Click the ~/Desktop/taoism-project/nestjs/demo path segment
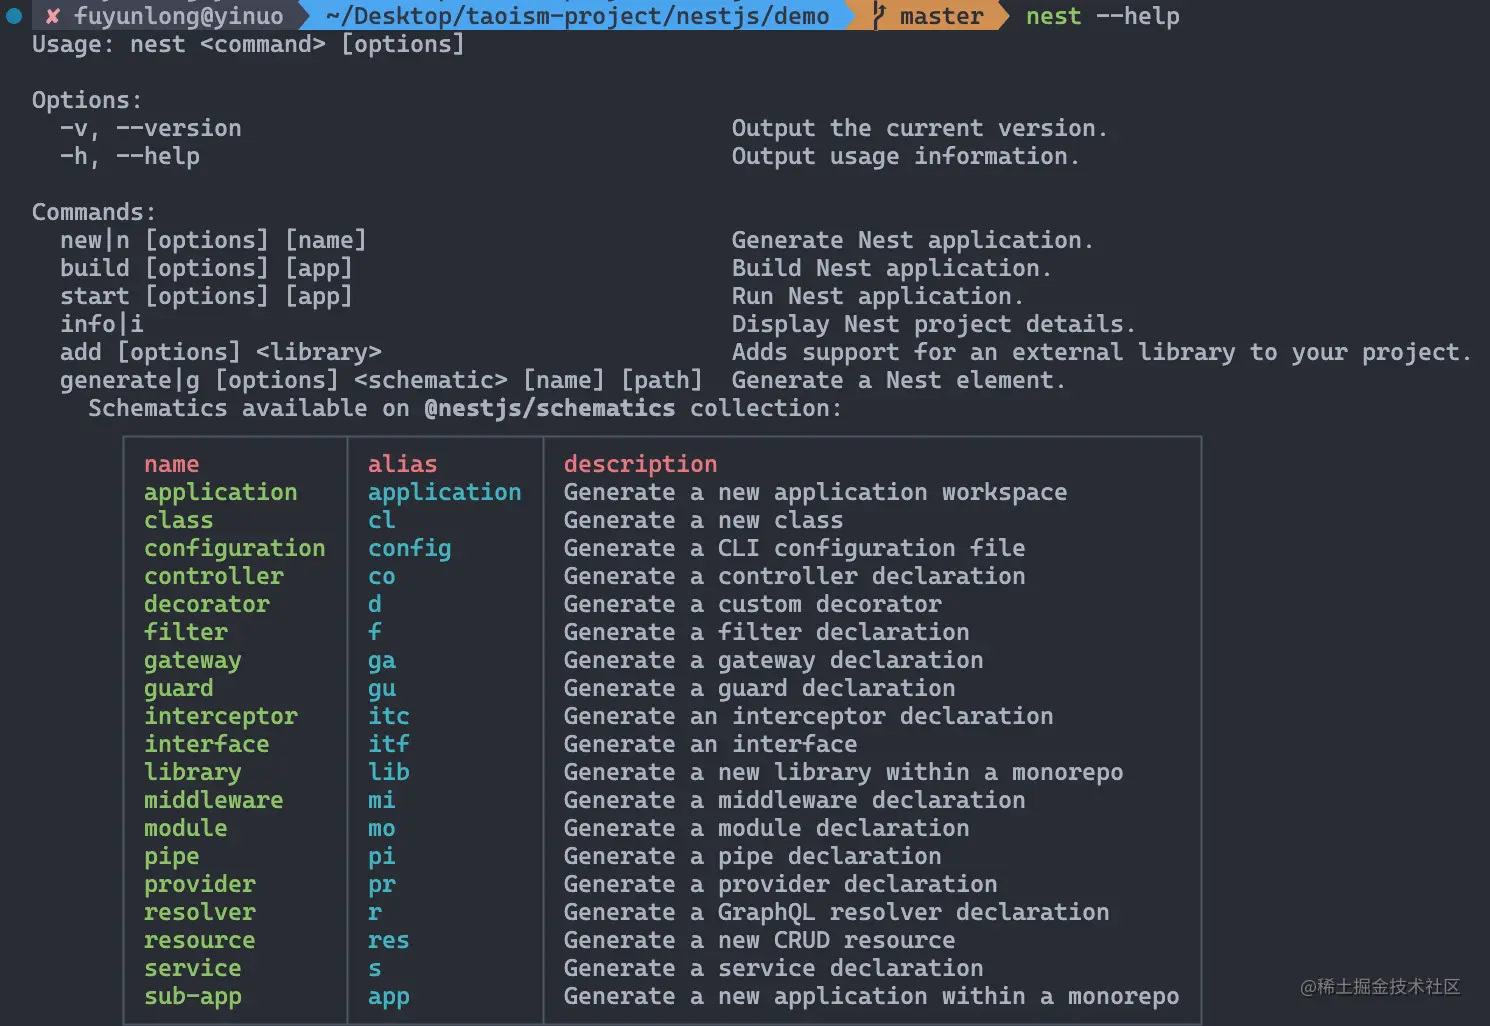The image size is (1490, 1026). point(578,16)
